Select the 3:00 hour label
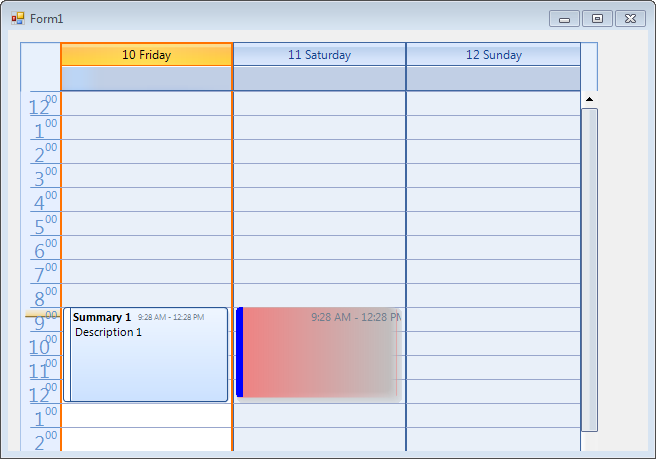Screen dimensions: 656x459 45,176
